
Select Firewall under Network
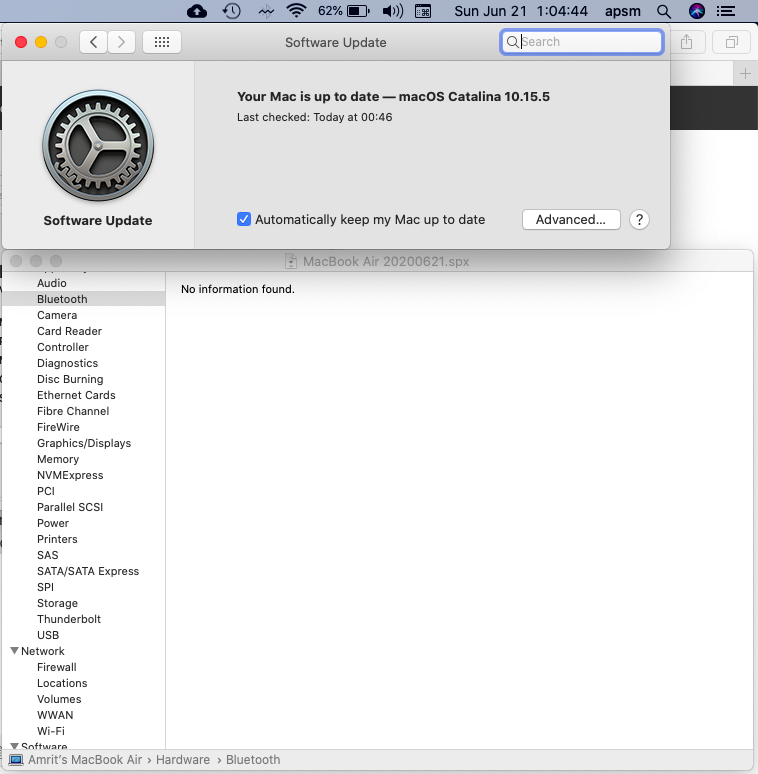(57, 667)
